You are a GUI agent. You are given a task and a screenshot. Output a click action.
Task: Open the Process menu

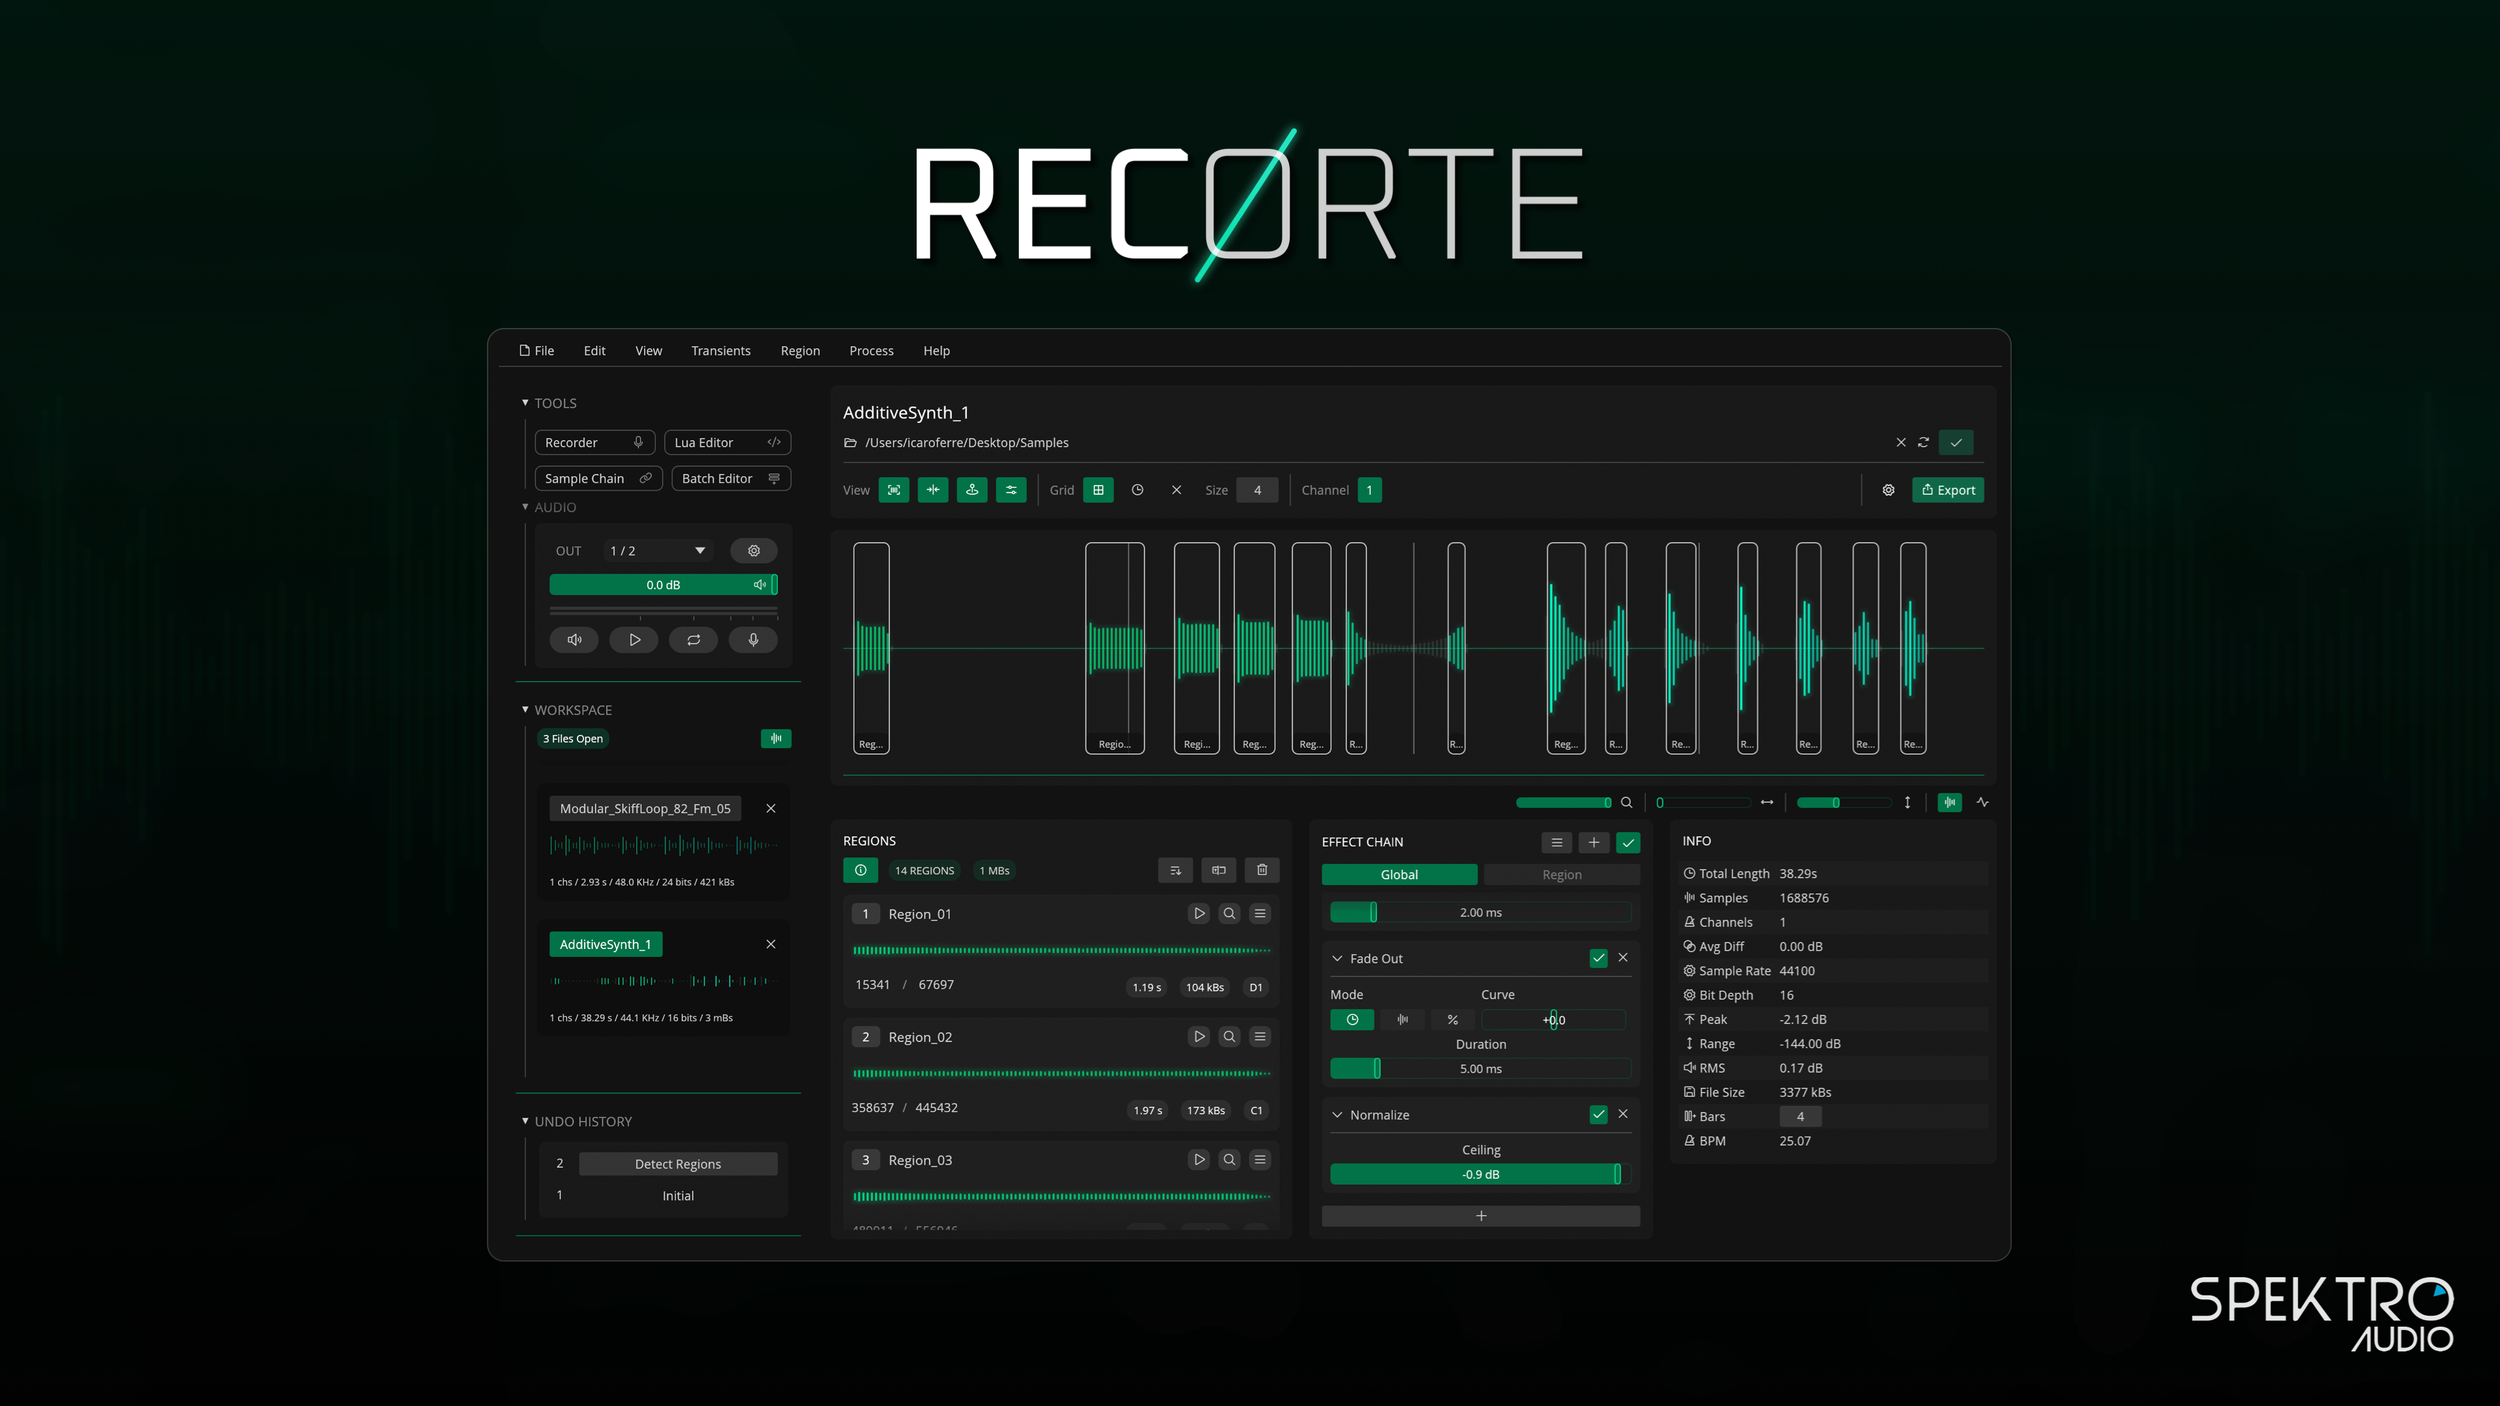(871, 350)
